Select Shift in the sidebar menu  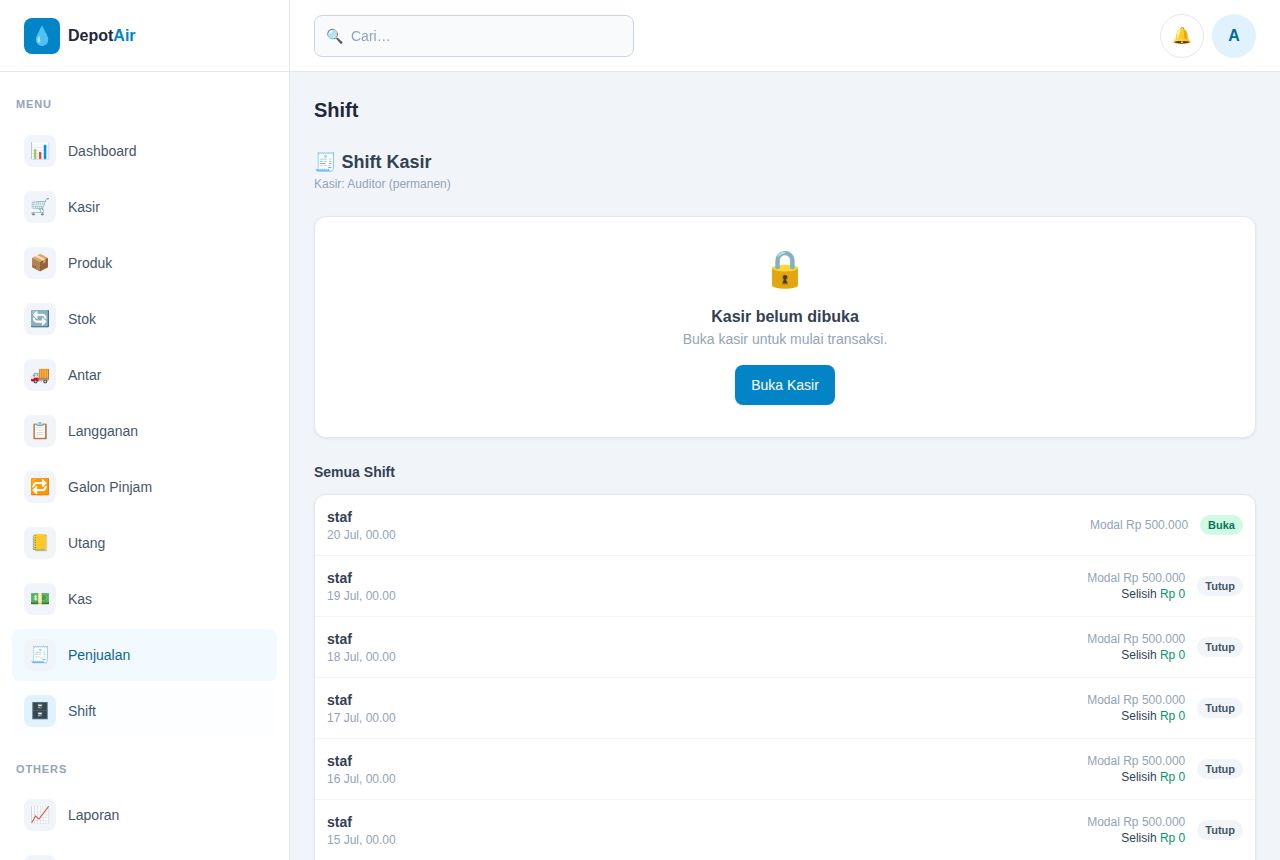point(144,711)
